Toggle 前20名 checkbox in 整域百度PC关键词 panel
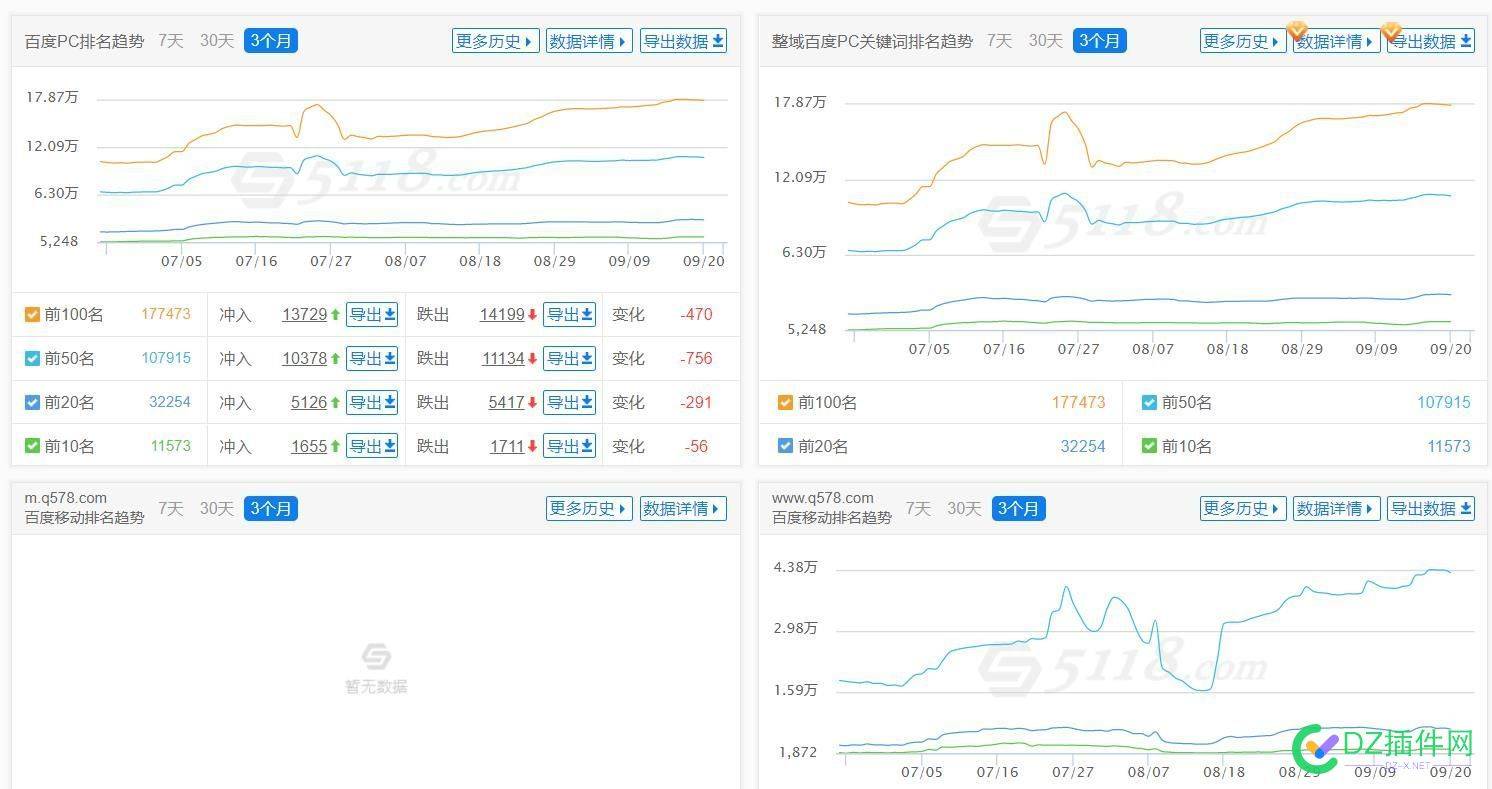The image size is (1492, 789). 786,447
